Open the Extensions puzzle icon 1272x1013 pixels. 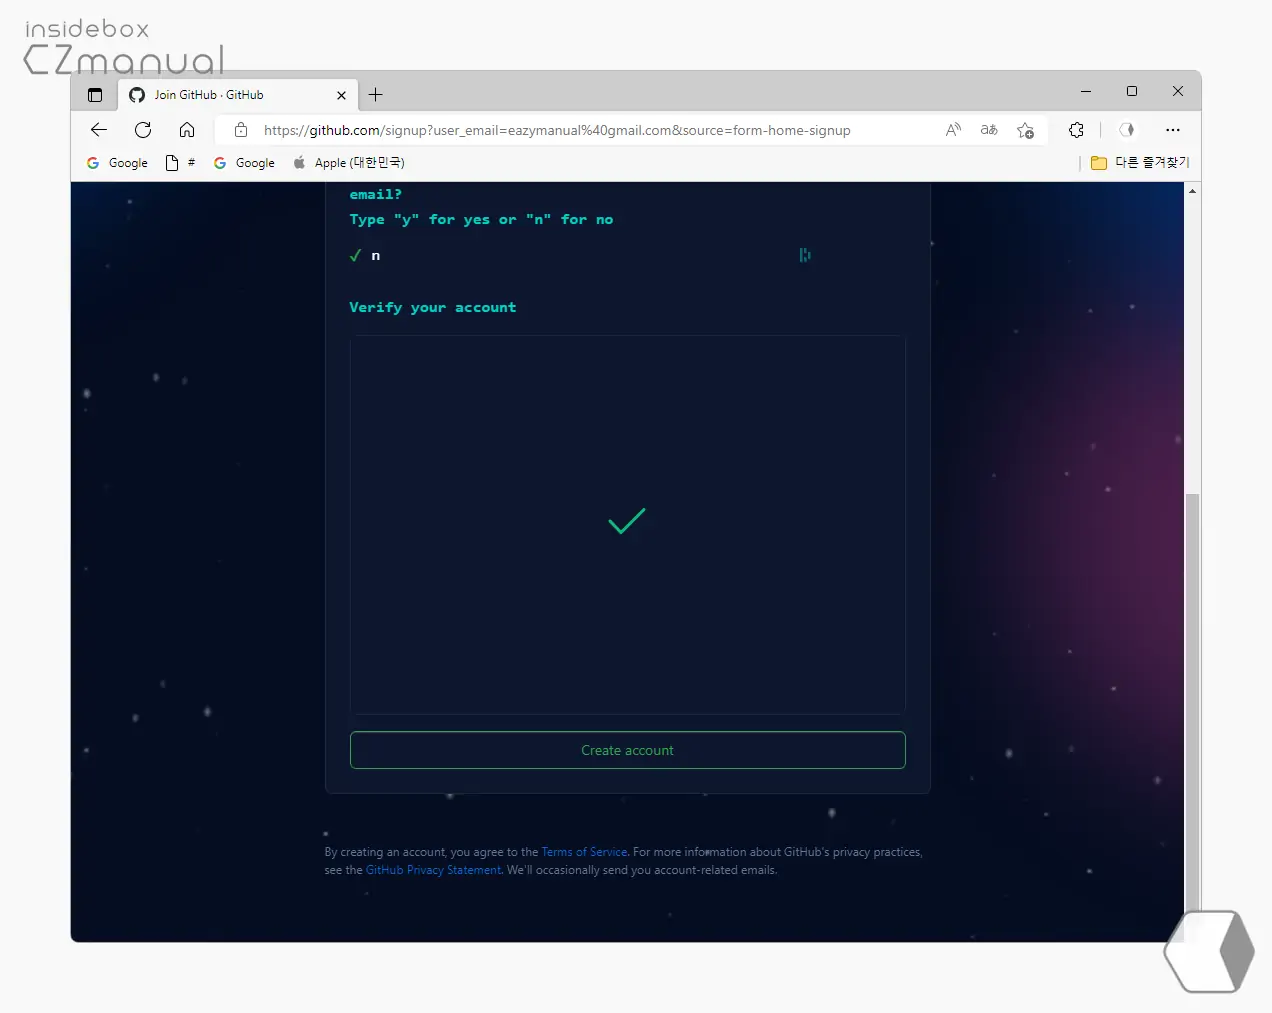1076,130
